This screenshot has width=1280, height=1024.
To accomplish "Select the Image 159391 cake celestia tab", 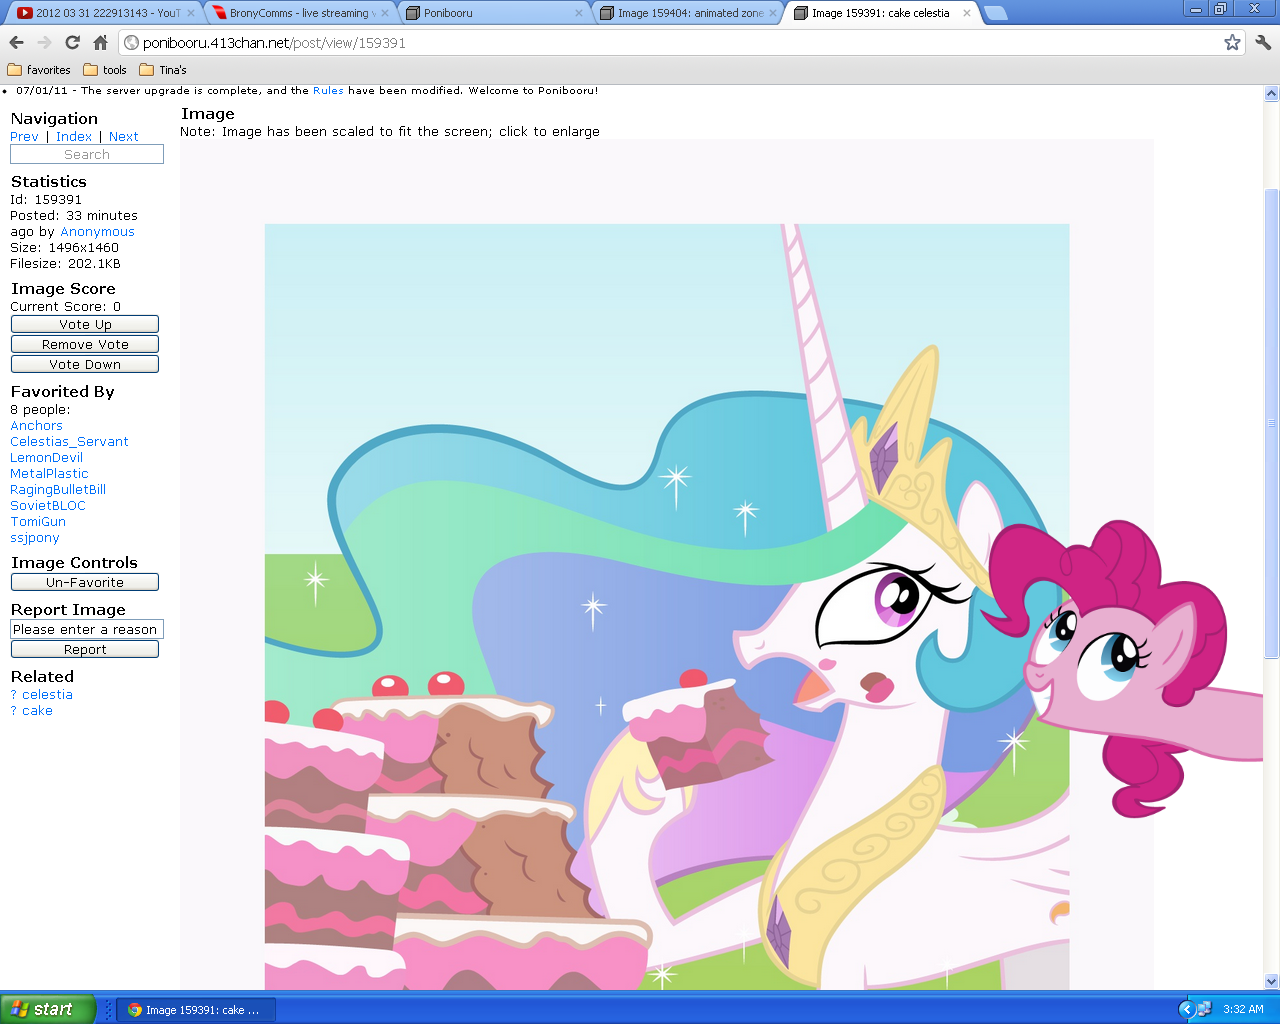I will 880,13.
